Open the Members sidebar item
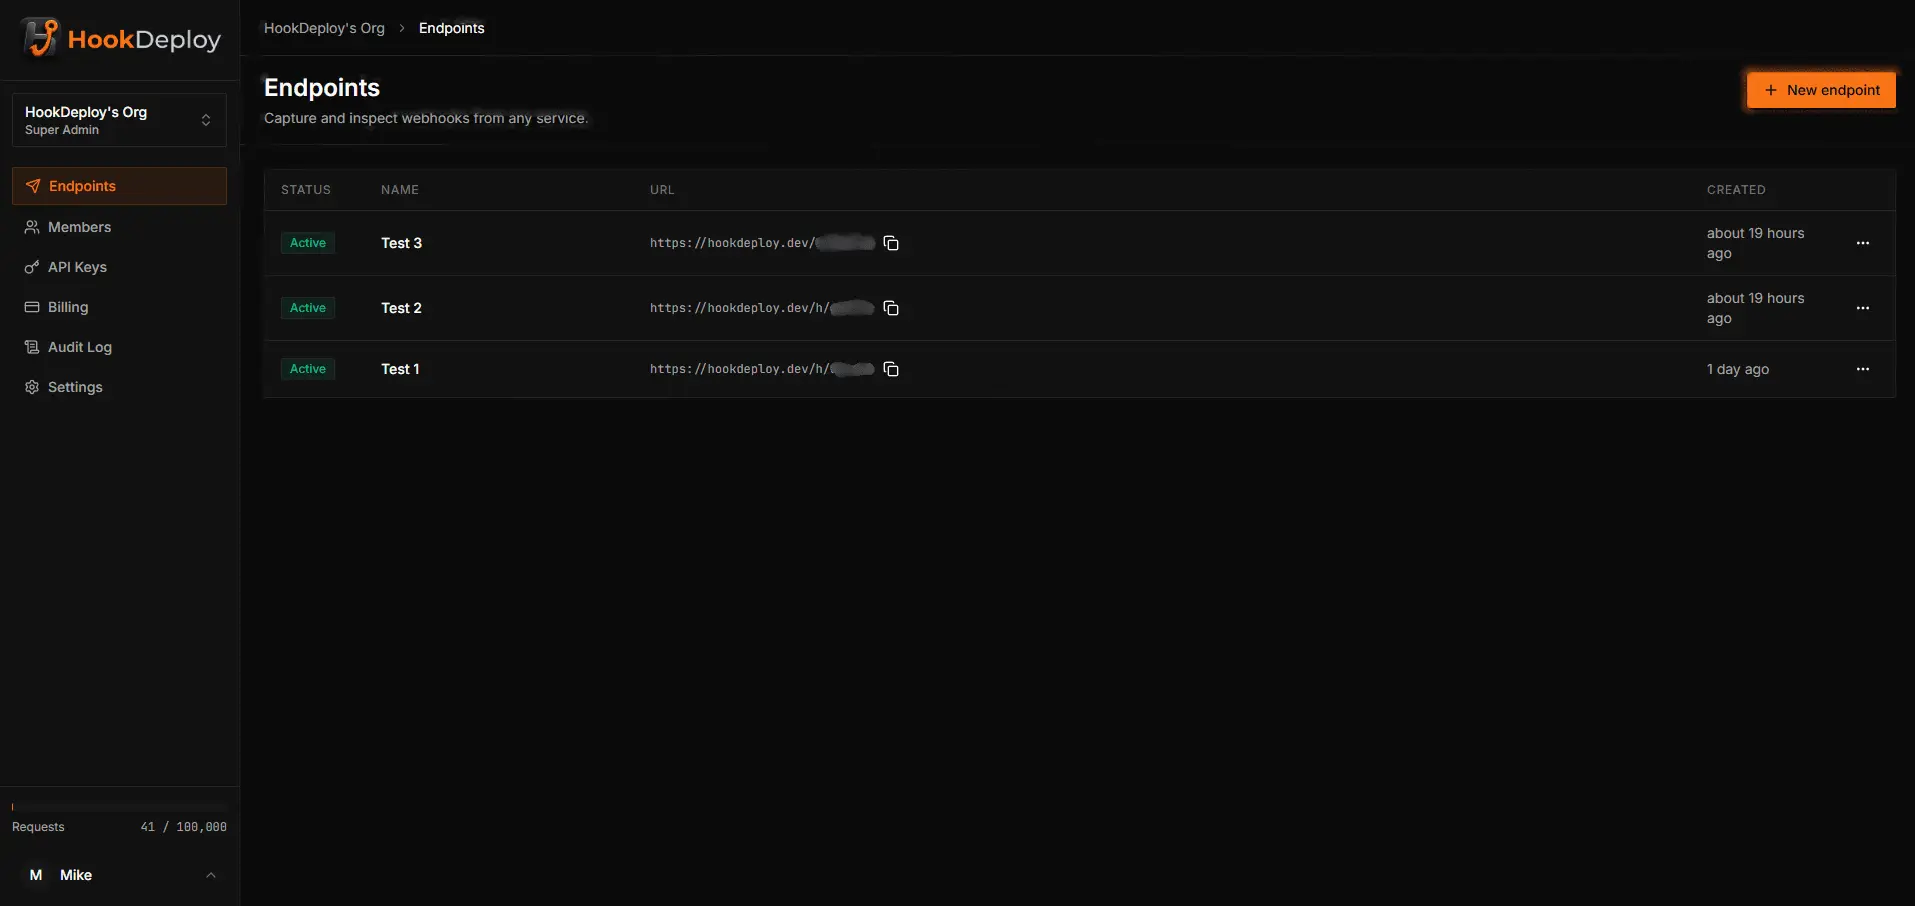Image resolution: width=1915 pixels, height=906 pixels. click(119, 227)
